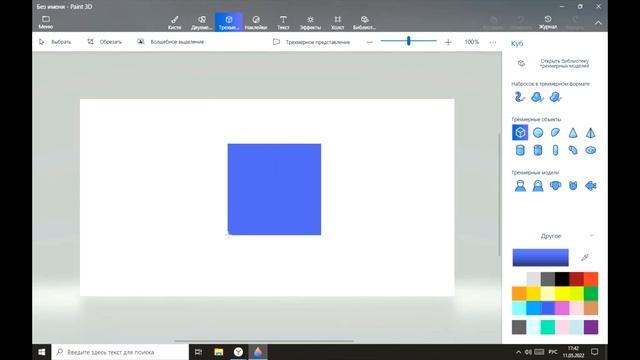This screenshot has height=360, width=640.
Task: Show hidden system tray icons
Action: [518, 352]
